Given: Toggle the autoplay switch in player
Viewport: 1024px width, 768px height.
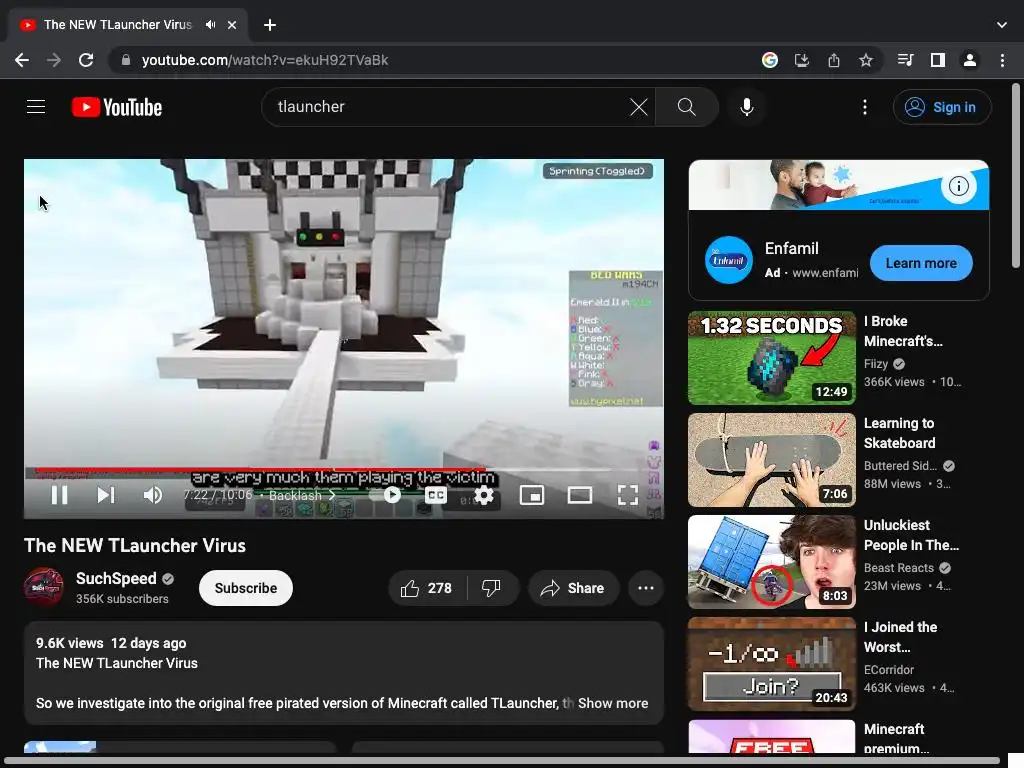Looking at the screenshot, I should [x=386, y=495].
